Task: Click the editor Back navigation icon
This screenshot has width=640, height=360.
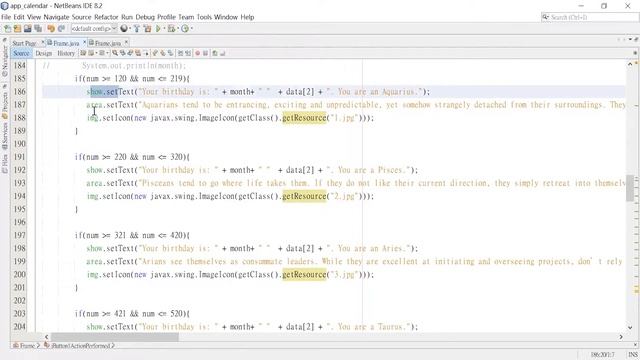Action: click(91, 53)
